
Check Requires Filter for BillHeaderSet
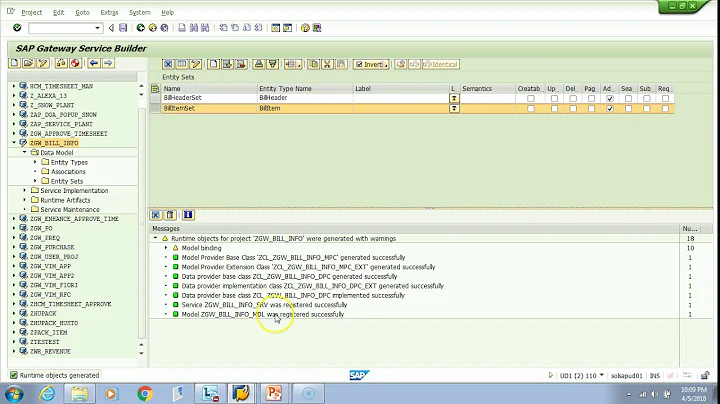click(x=665, y=98)
